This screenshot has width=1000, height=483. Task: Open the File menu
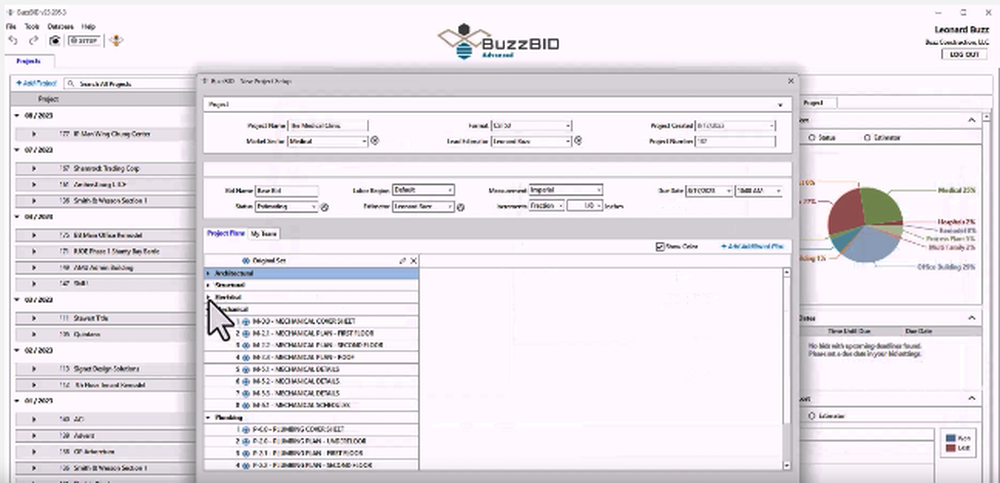click(x=11, y=27)
